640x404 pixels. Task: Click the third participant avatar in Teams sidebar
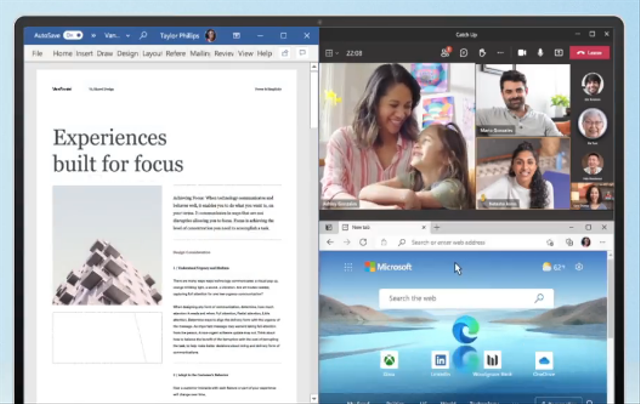pos(592,164)
